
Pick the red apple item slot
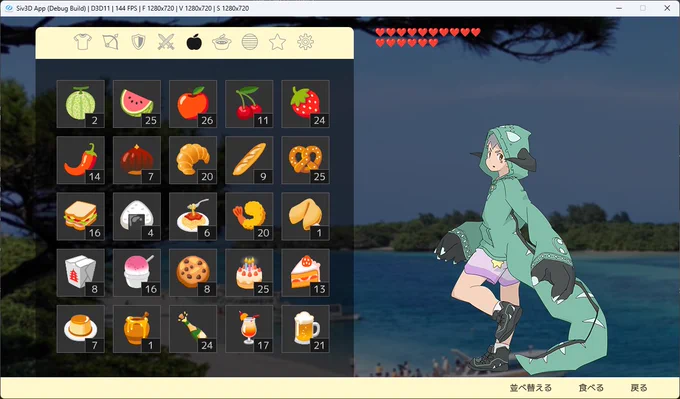pos(193,104)
